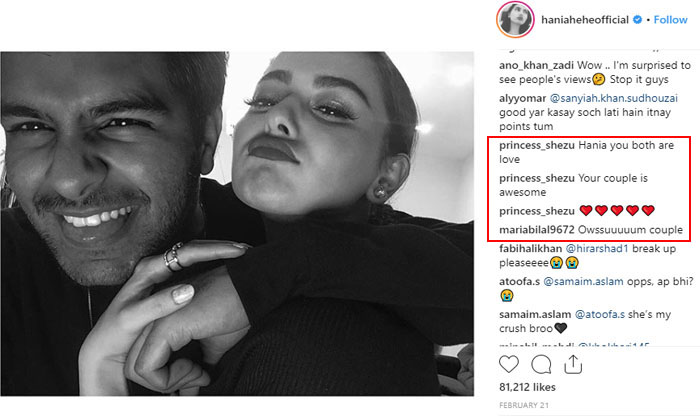Follow haniaheheofficial
The width and height of the screenshot is (700, 420).
click(671, 19)
